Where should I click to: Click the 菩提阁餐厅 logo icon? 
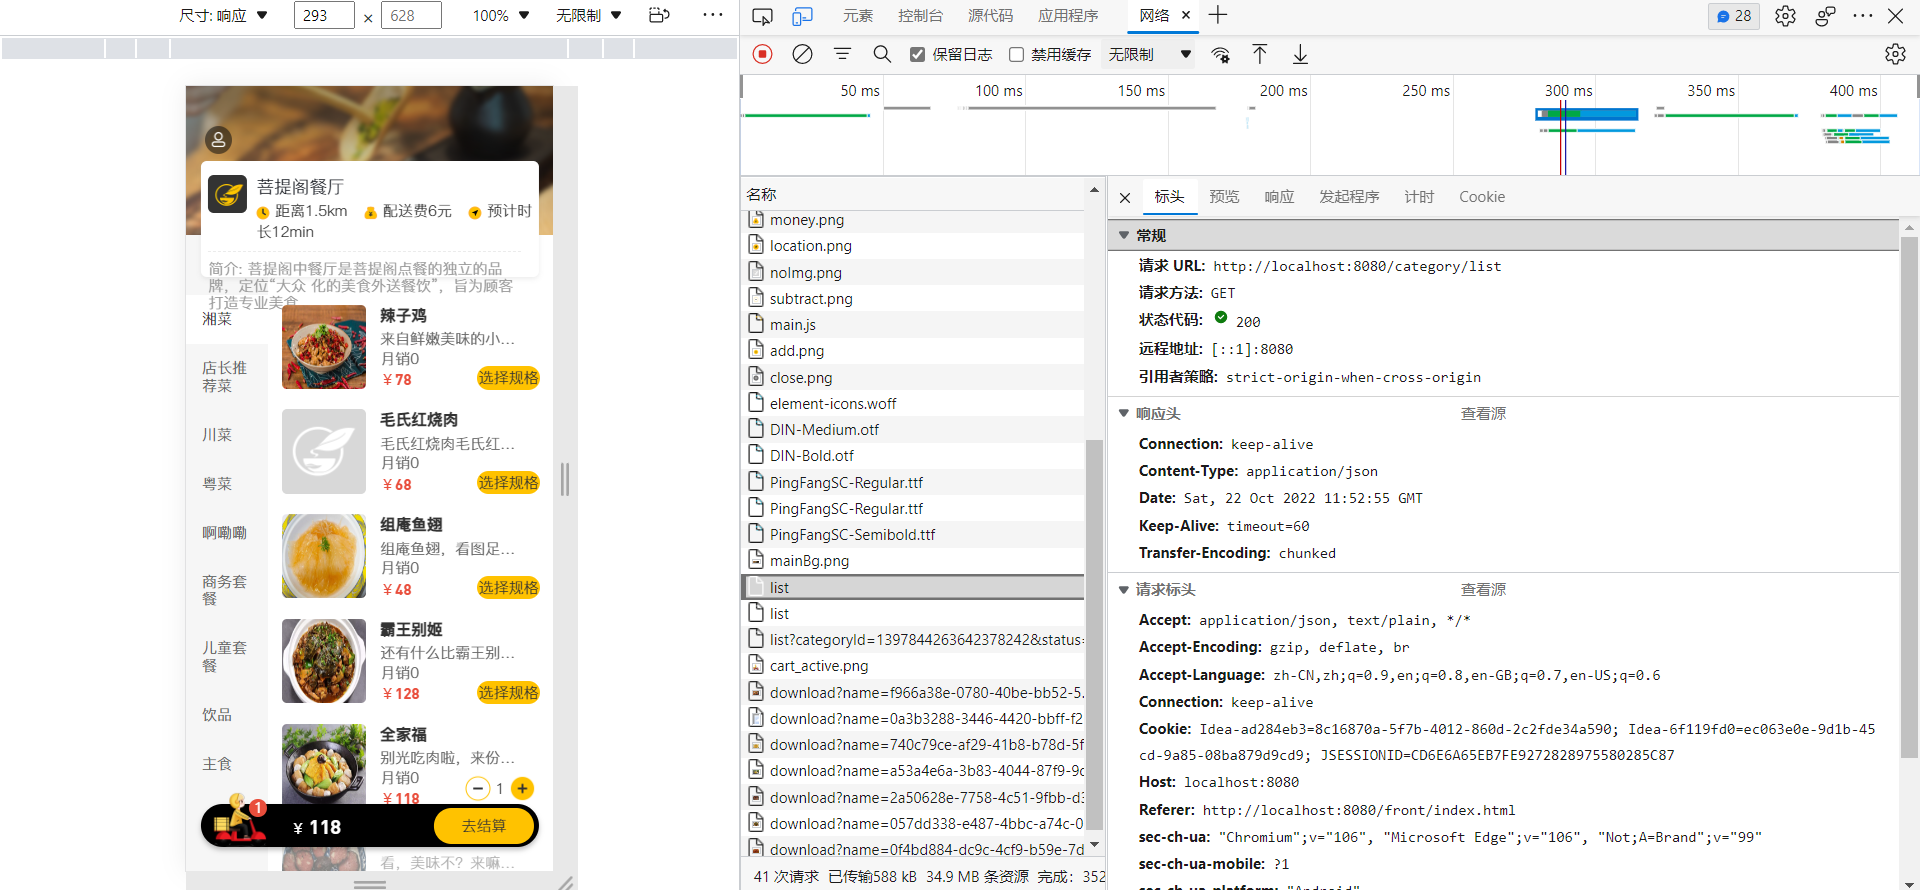[x=227, y=193]
